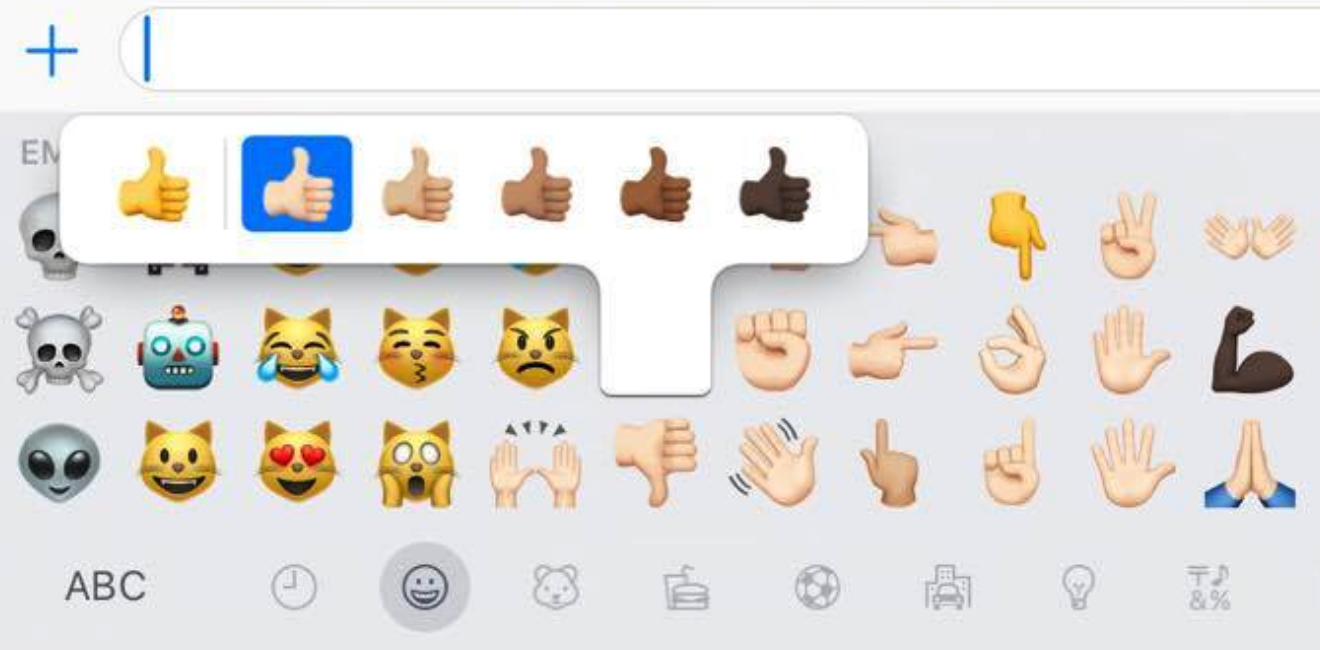Switch to Animals & Nature emoji category
The height and width of the screenshot is (650, 1320).
click(555, 587)
